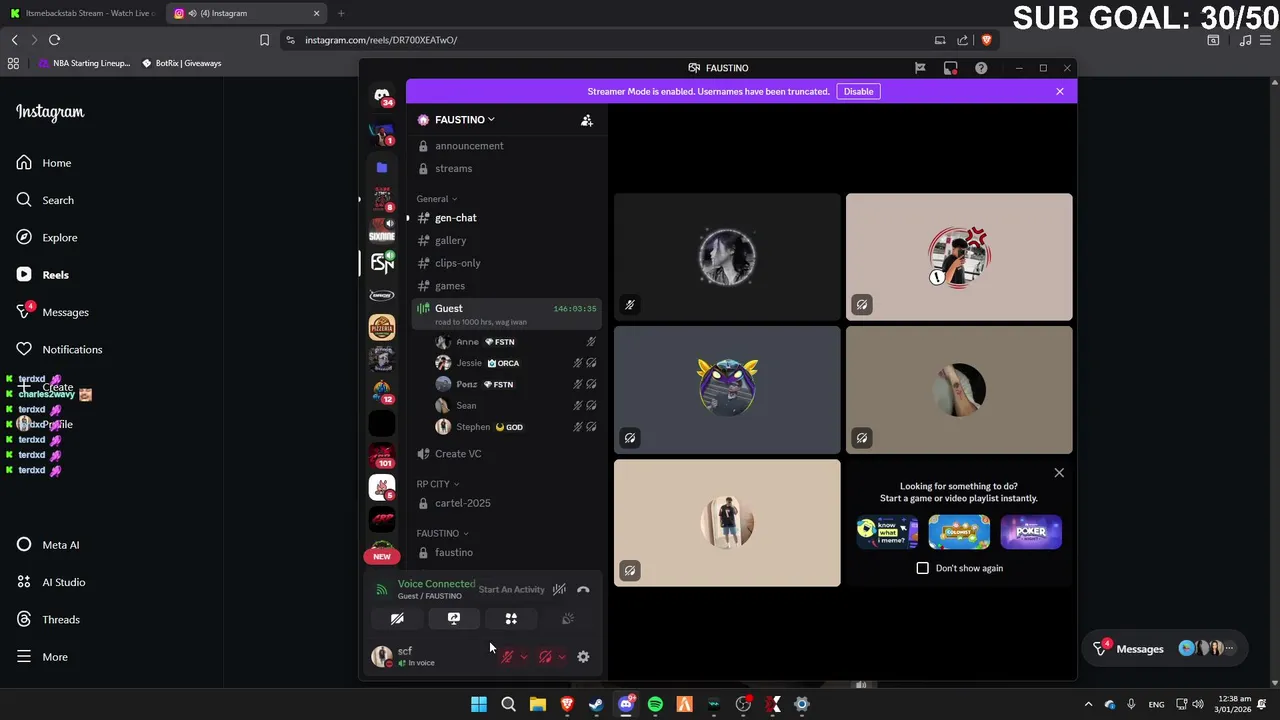Open Threads link in Instagram sidebar
The height and width of the screenshot is (720, 1280).
48,620
